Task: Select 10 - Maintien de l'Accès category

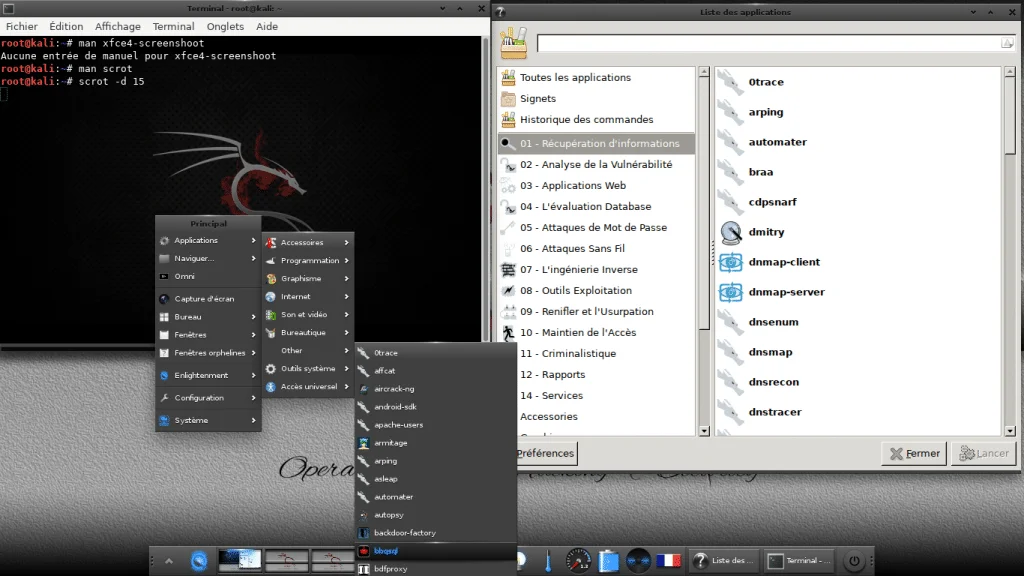Action: (x=597, y=332)
